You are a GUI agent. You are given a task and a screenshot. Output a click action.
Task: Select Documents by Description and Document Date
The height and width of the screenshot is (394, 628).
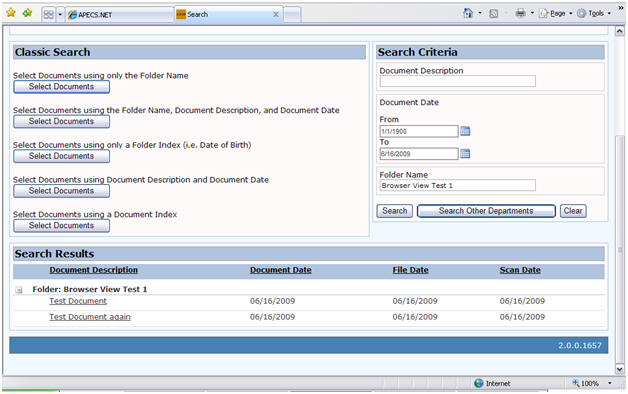point(61,191)
